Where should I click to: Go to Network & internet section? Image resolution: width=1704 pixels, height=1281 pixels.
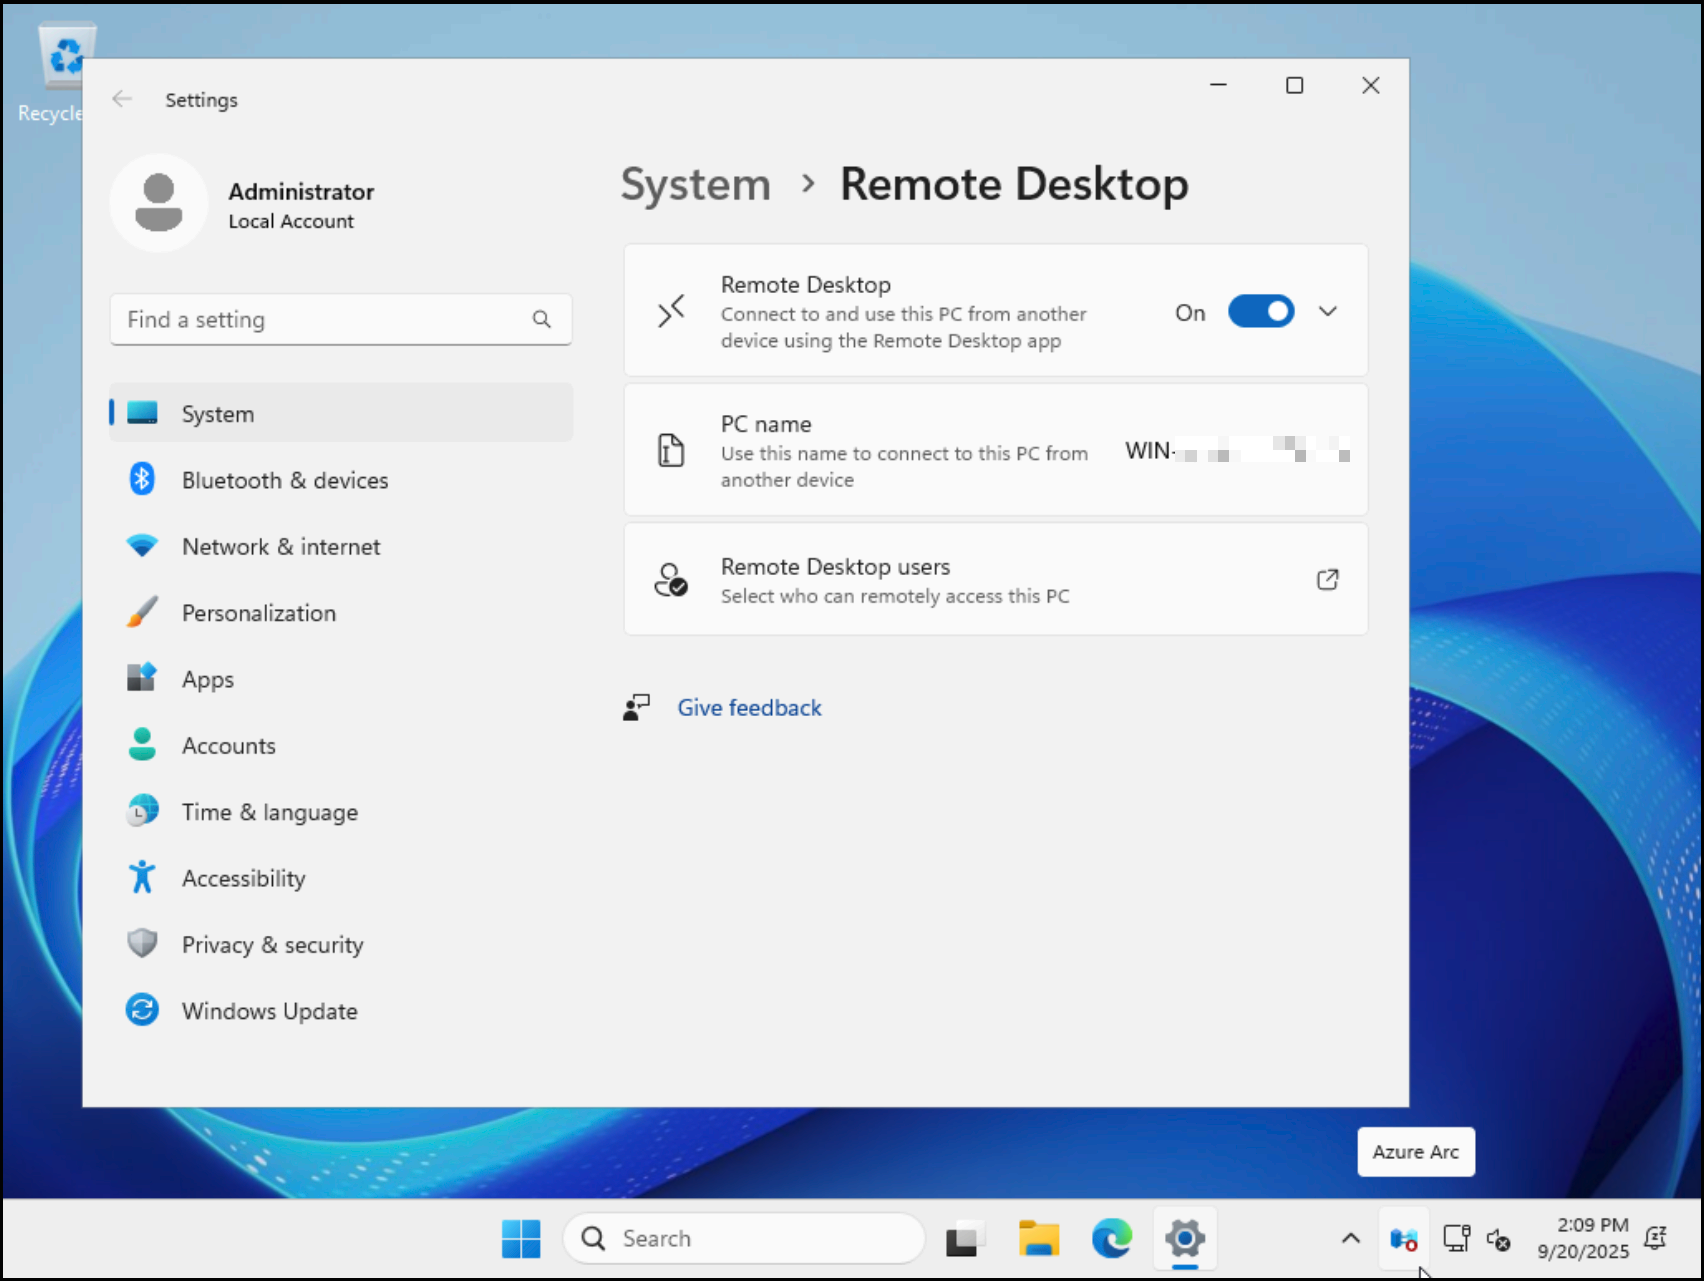(x=281, y=547)
